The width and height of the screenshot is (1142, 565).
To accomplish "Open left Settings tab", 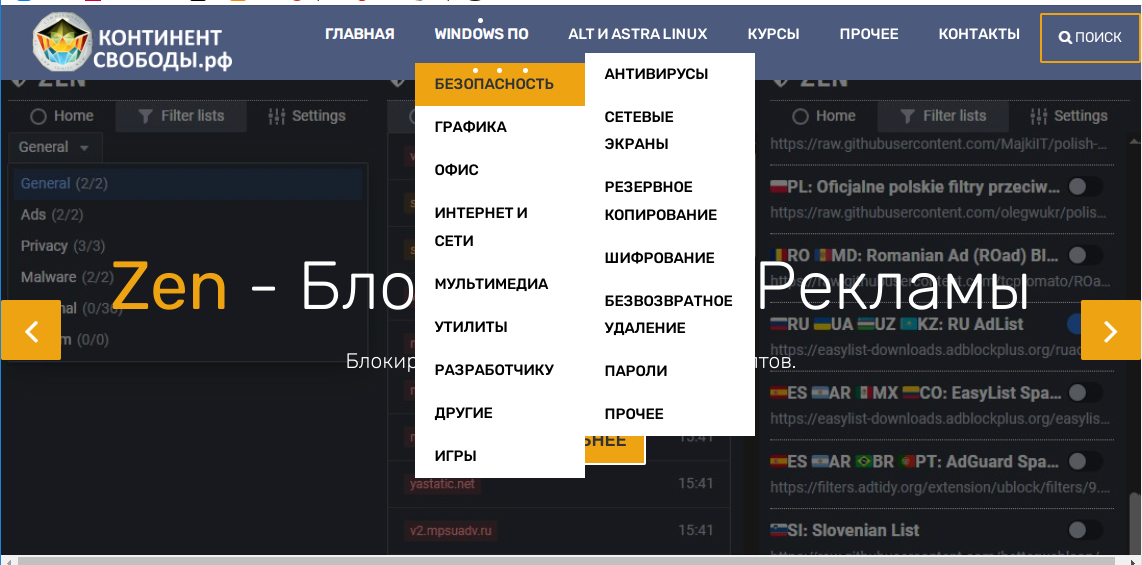I will [x=307, y=116].
